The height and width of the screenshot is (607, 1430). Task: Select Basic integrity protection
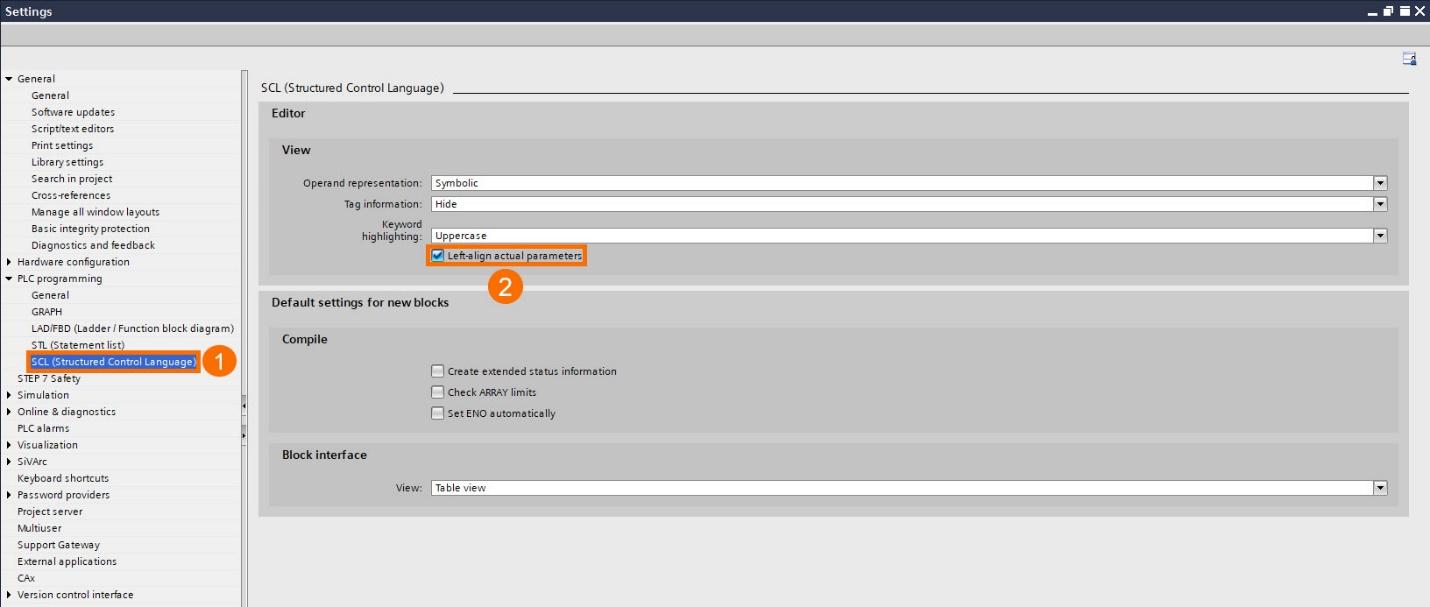(91, 229)
